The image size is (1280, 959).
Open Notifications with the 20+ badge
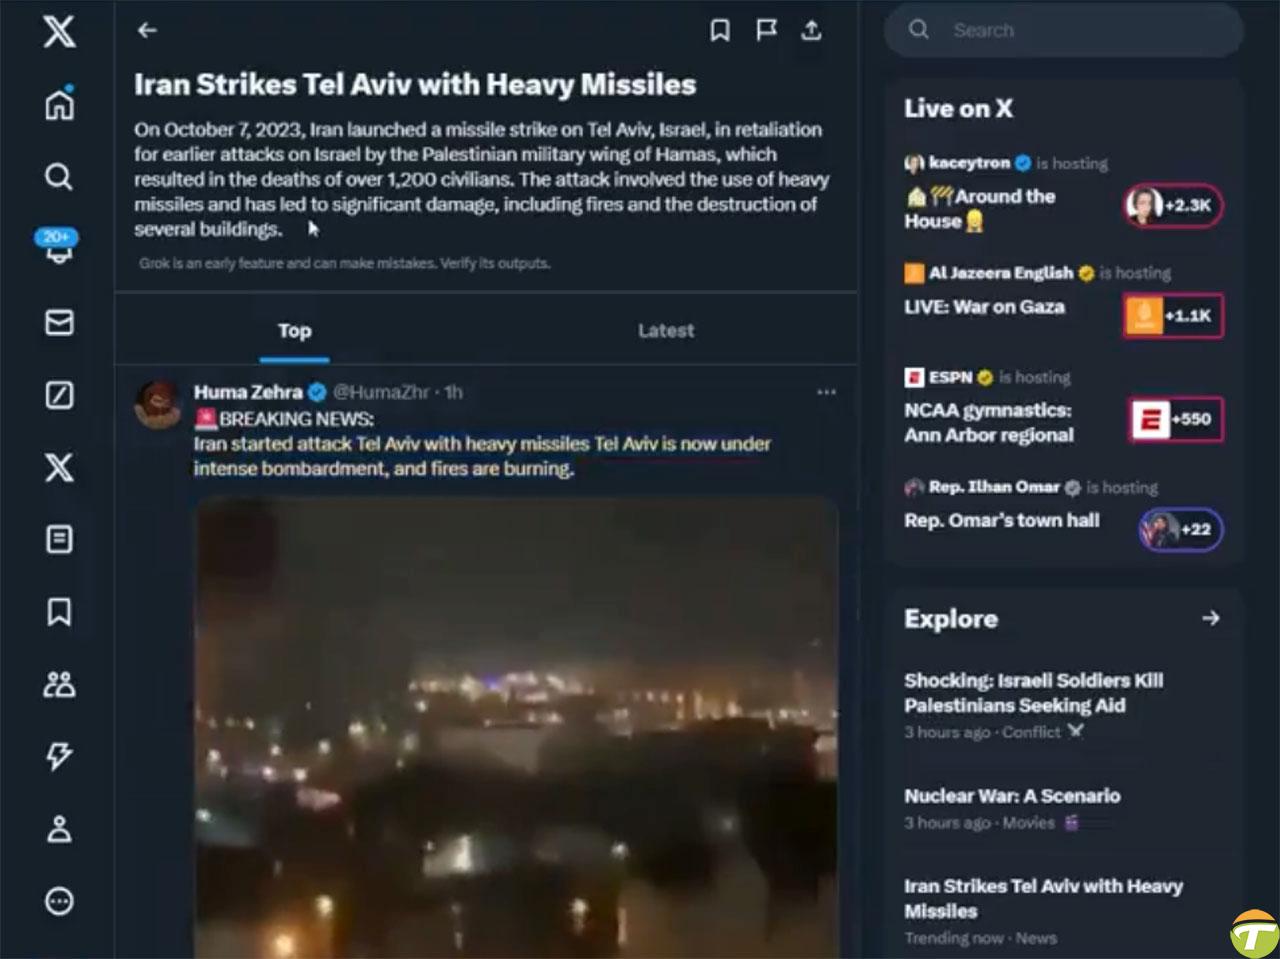click(57, 246)
